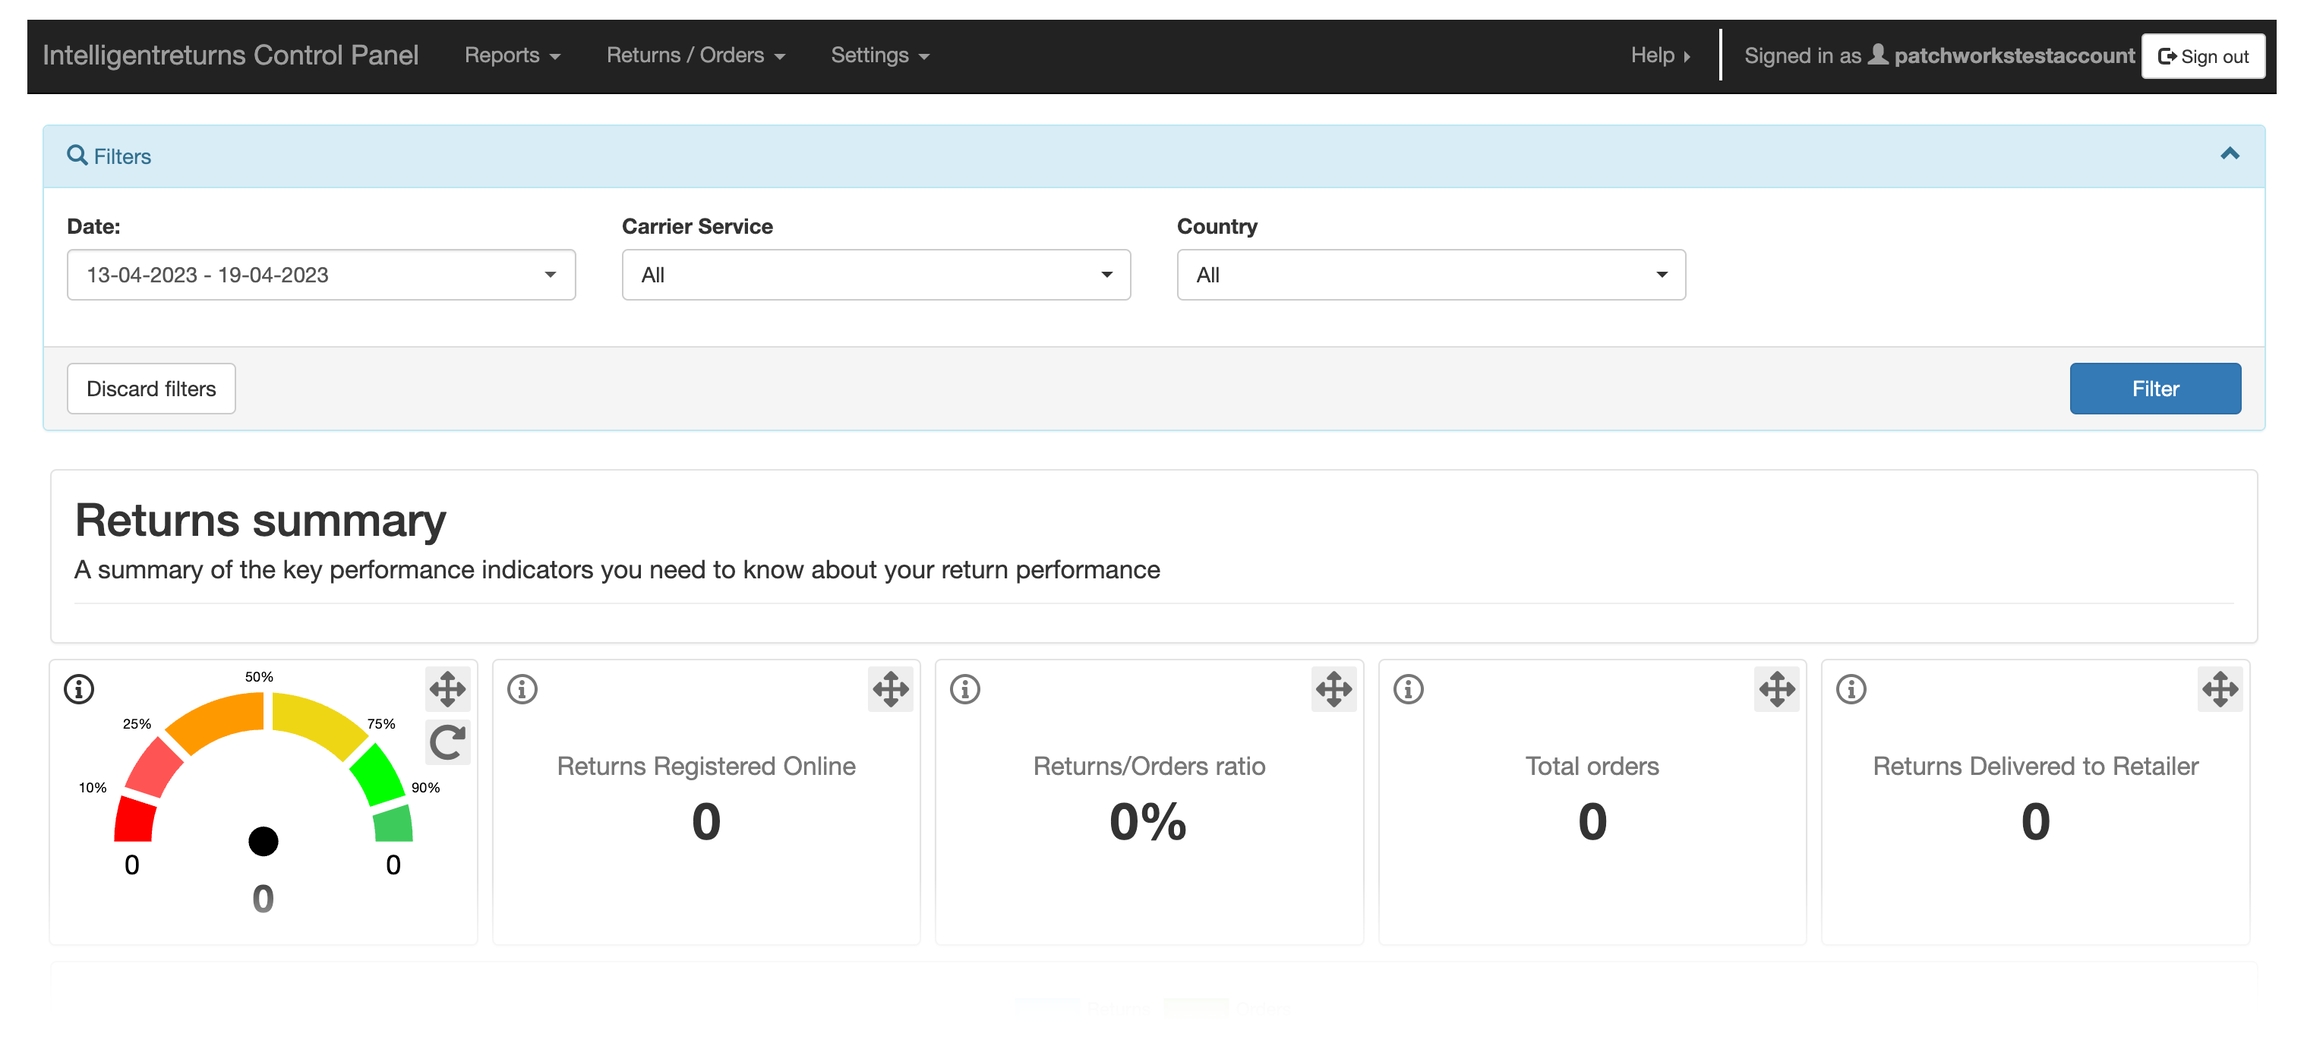Viewport: 2304px width, 1055px height.
Task: Open the Date range dropdown
Action: [x=321, y=275]
